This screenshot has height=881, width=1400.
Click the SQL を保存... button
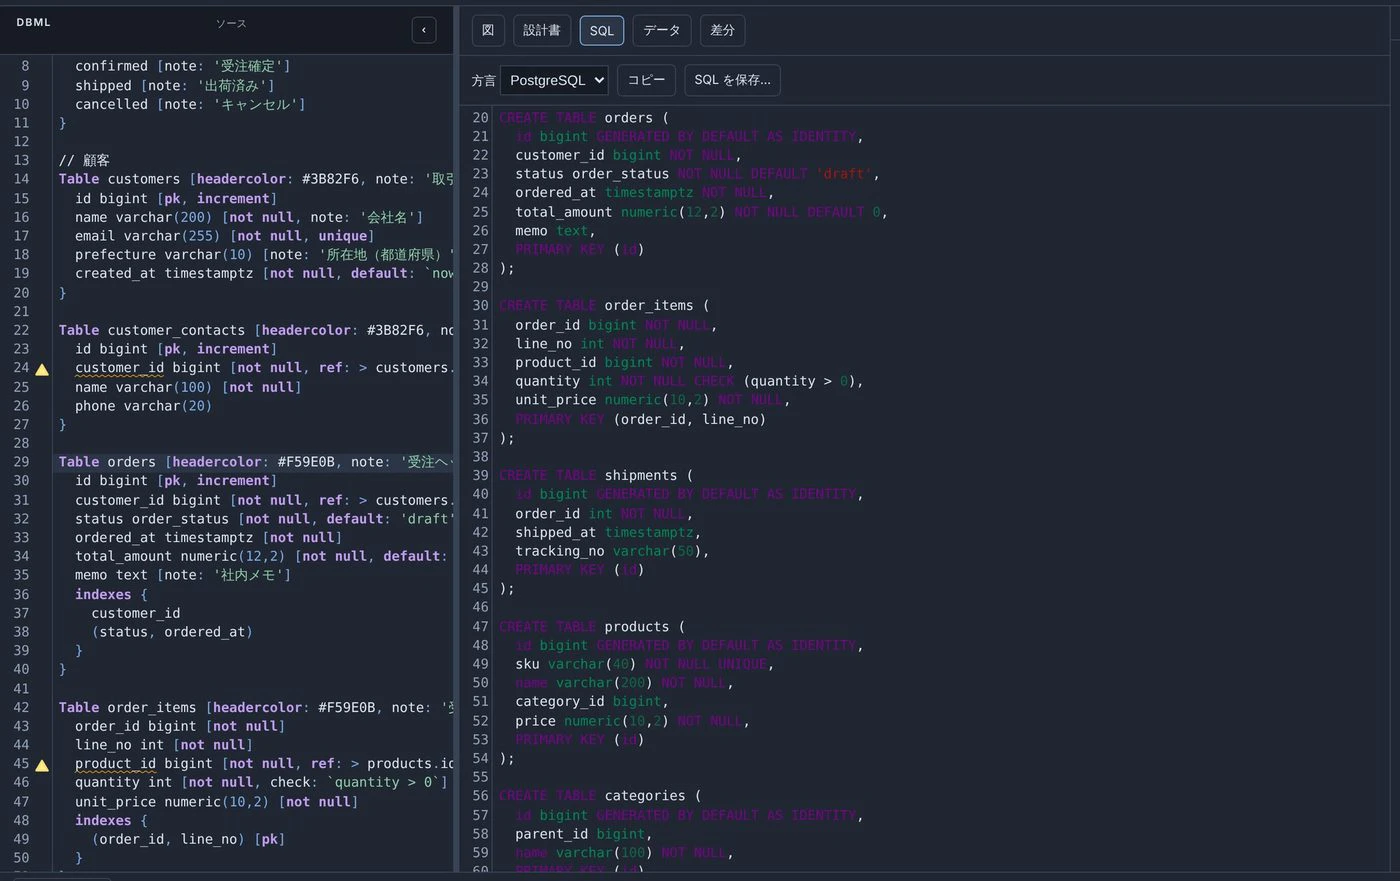click(x=732, y=80)
